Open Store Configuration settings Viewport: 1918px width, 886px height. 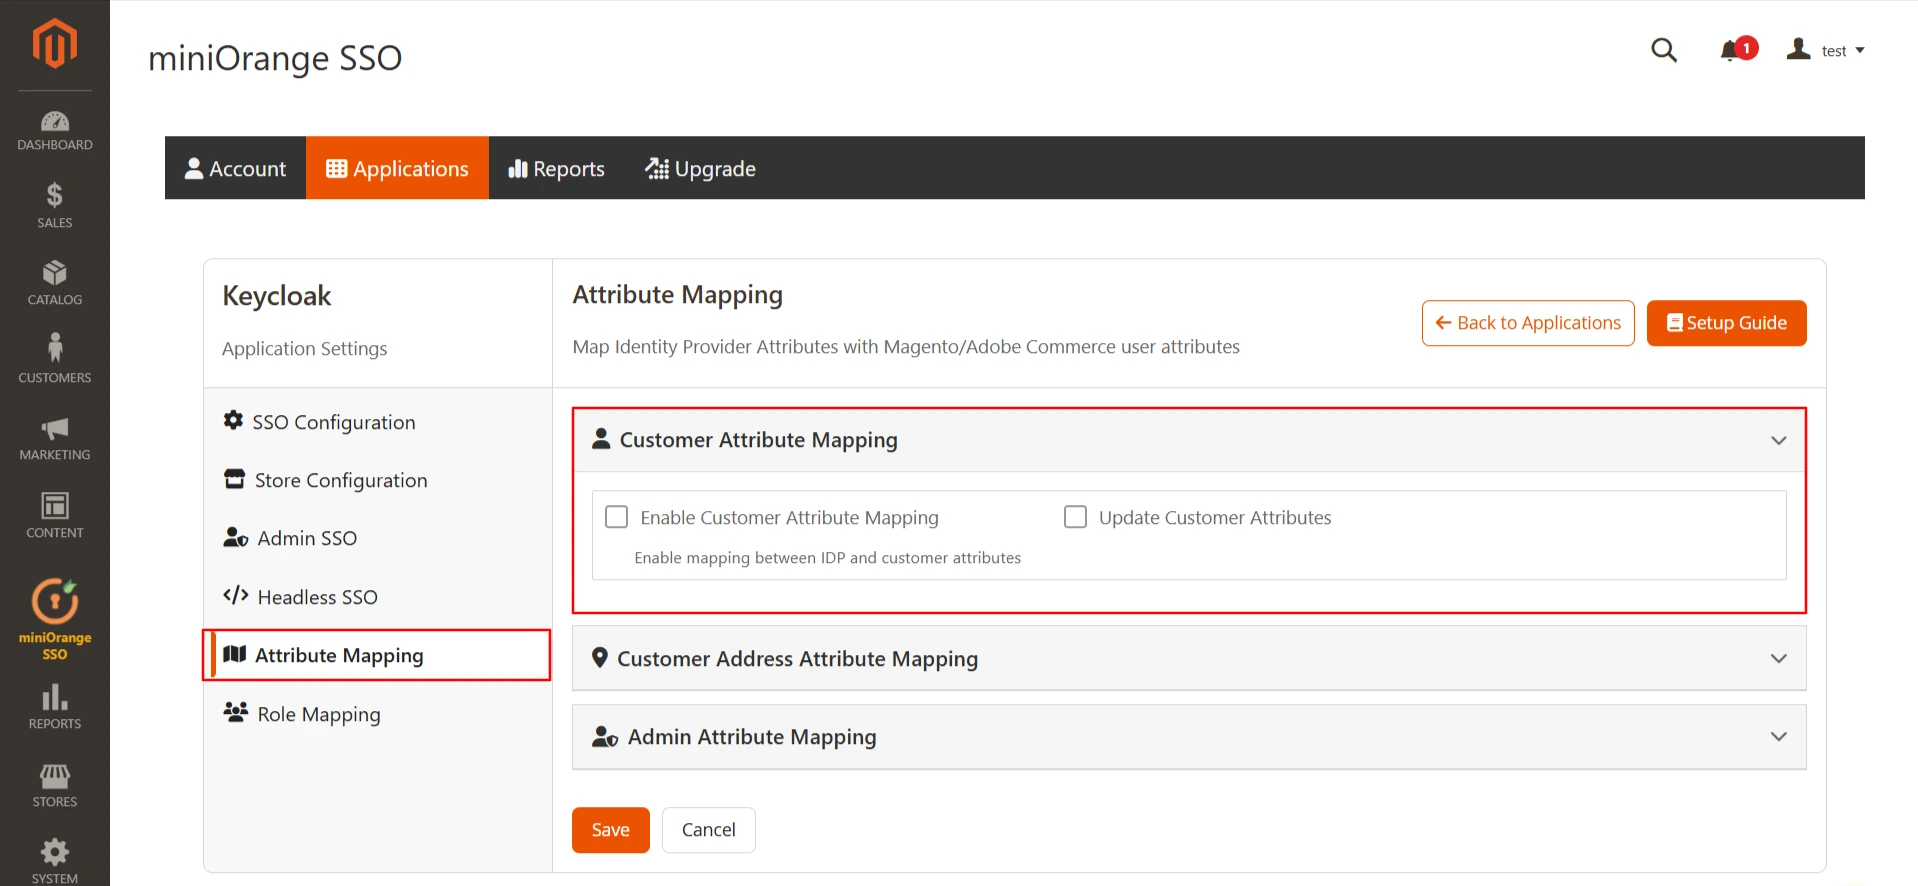point(377,480)
